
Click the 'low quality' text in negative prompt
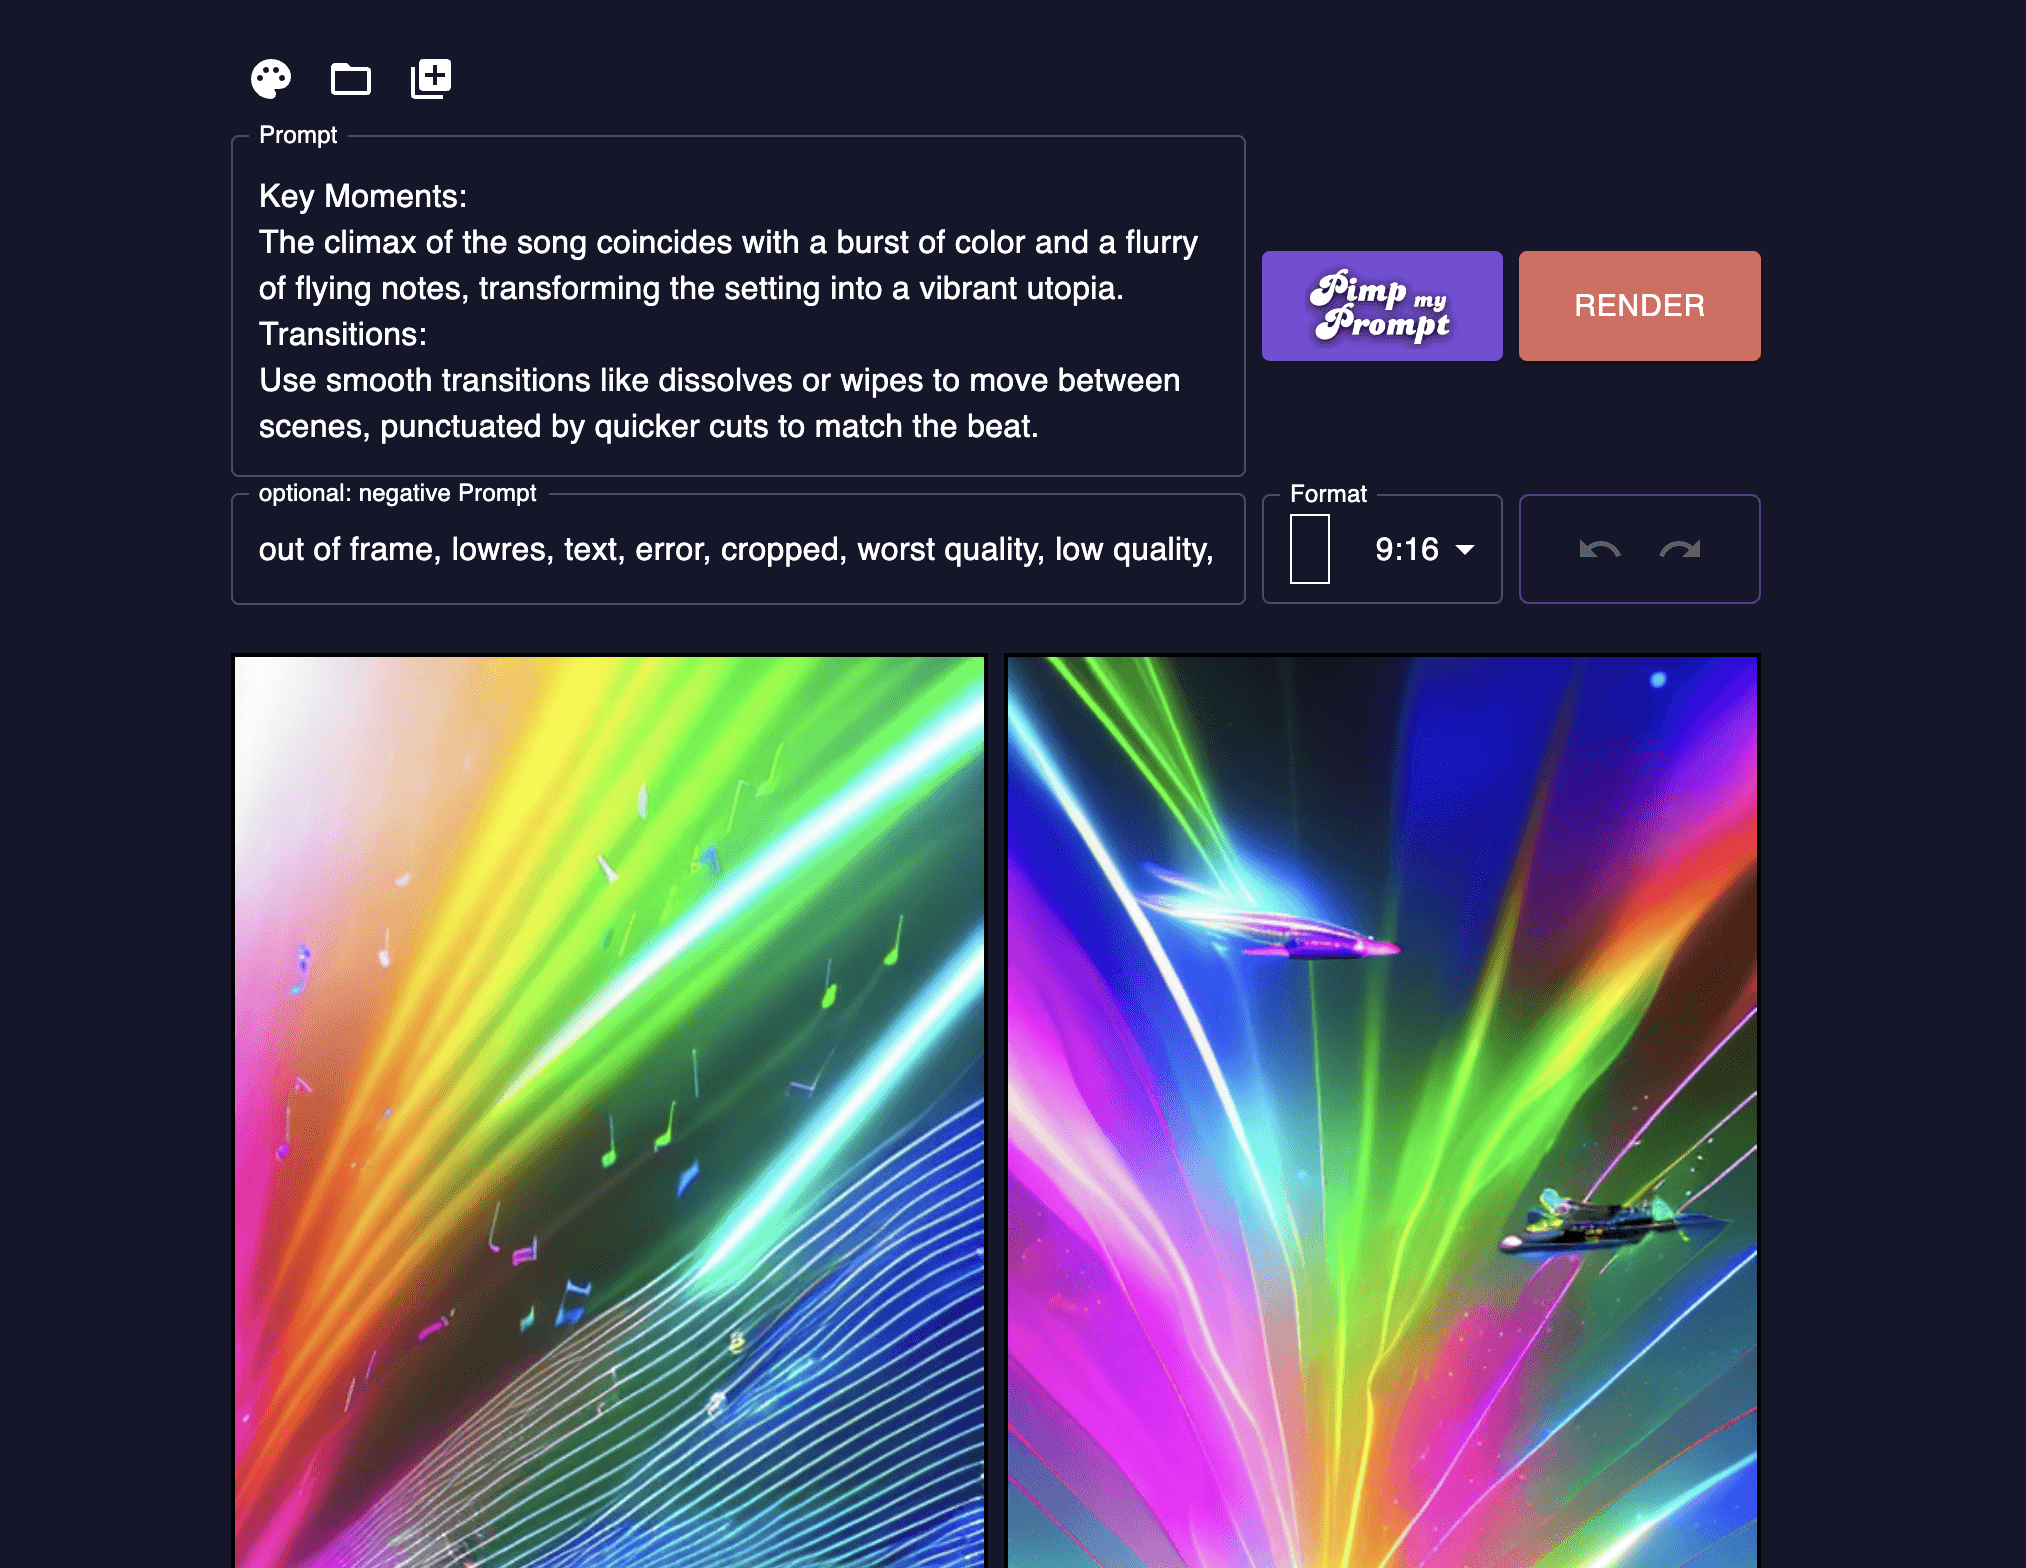(1134, 549)
